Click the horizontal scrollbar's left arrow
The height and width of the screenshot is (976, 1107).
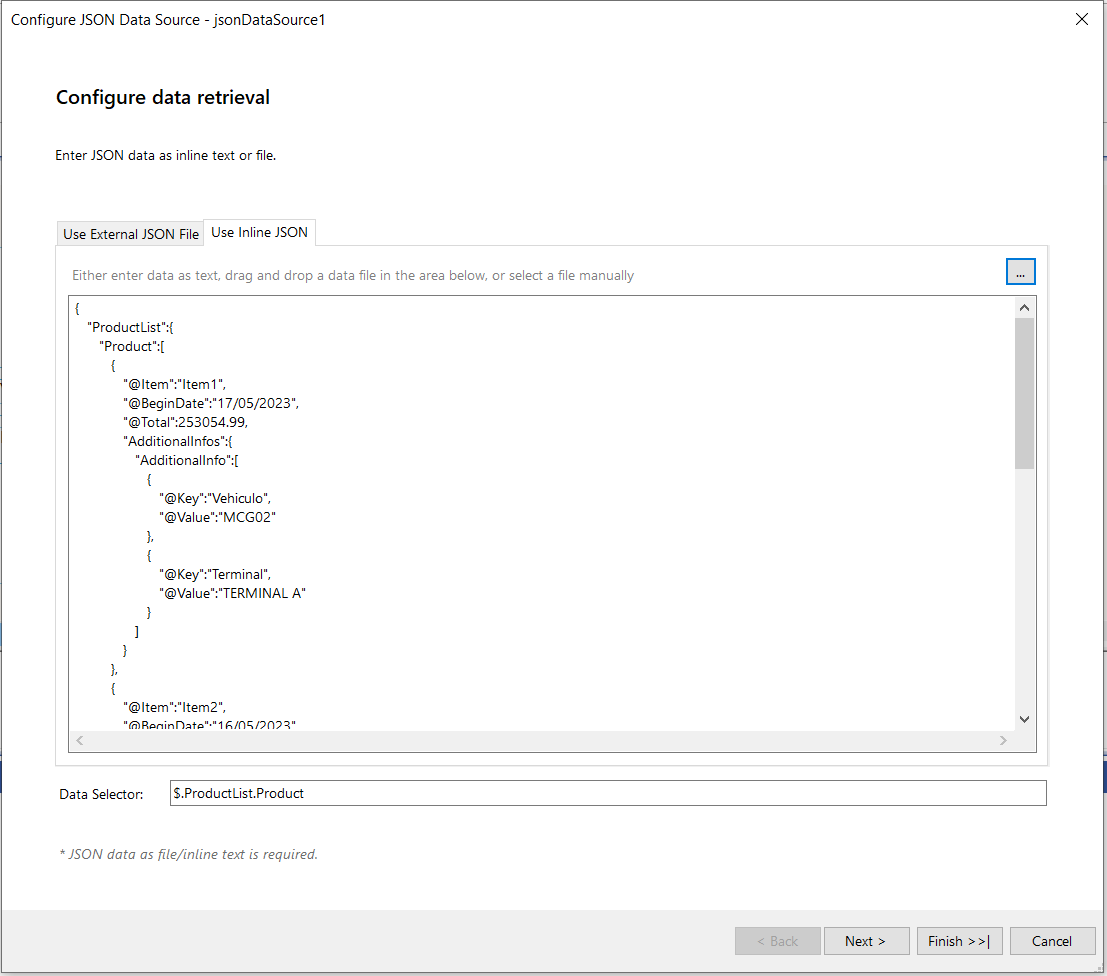click(80, 741)
